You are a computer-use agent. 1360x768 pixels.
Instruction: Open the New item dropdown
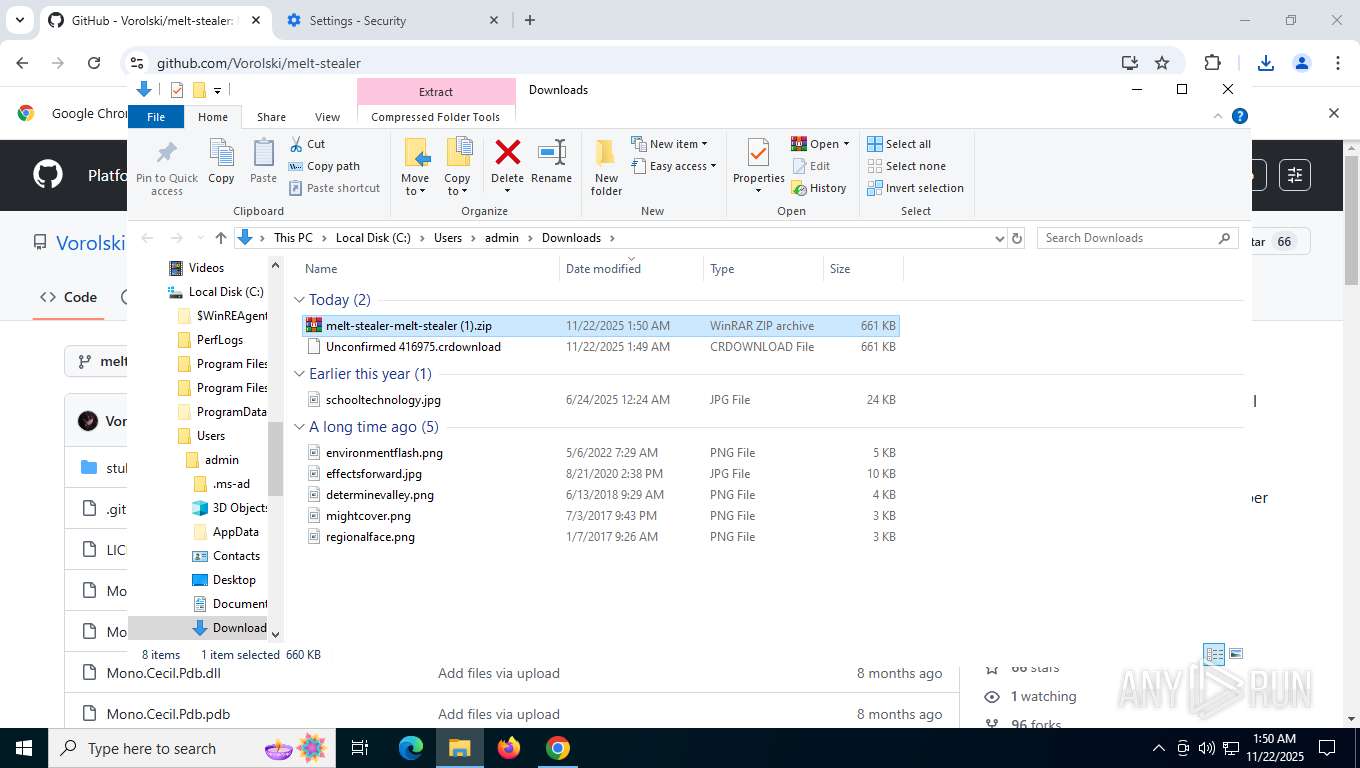[x=669, y=144]
